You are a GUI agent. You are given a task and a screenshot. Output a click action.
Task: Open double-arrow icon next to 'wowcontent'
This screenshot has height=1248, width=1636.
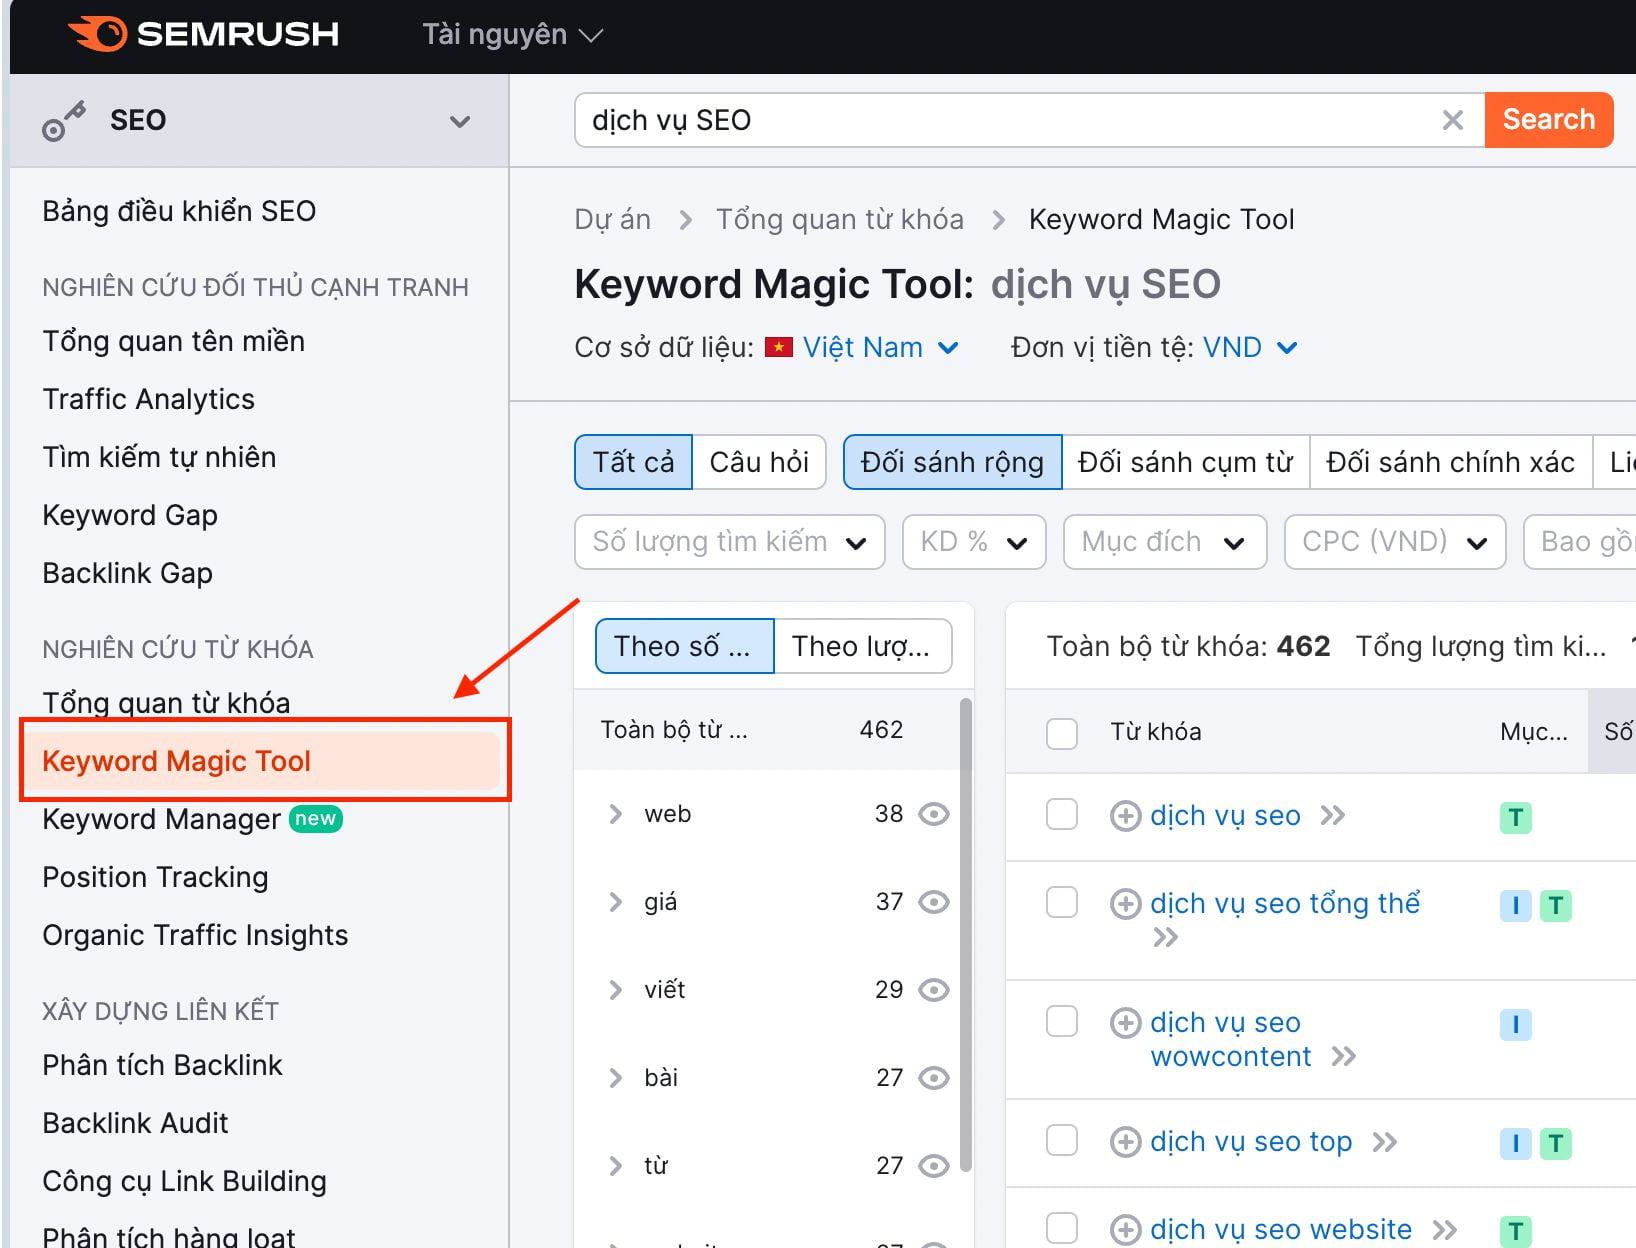[1344, 1057]
